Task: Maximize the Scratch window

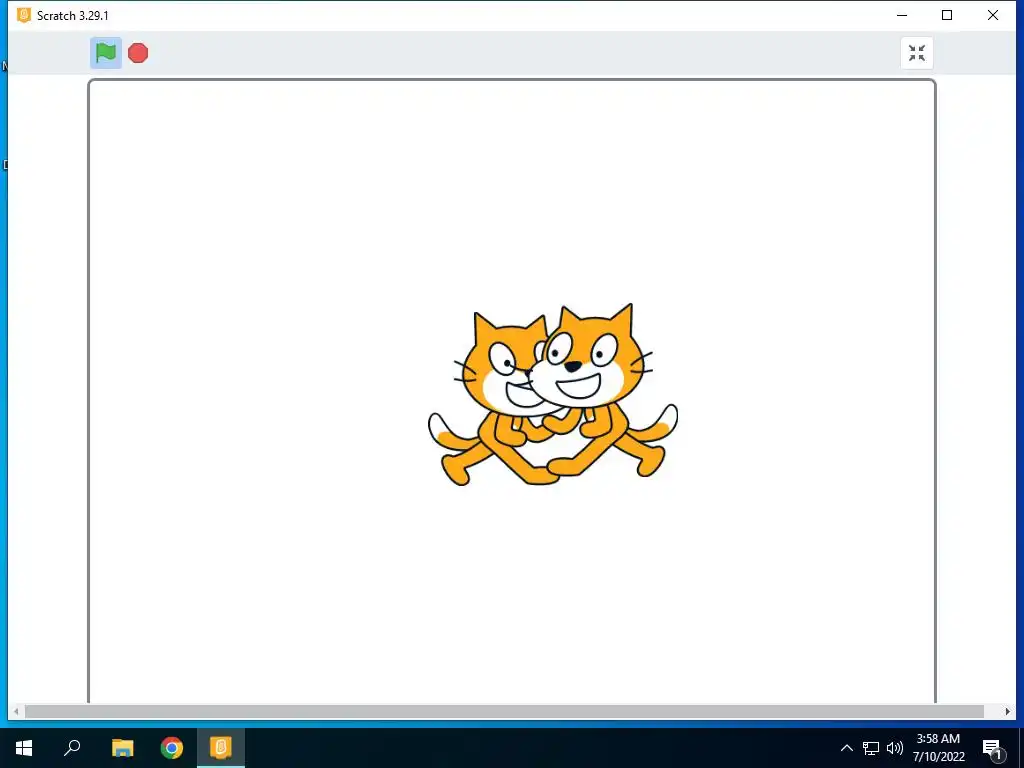Action: click(x=947, y=15)
